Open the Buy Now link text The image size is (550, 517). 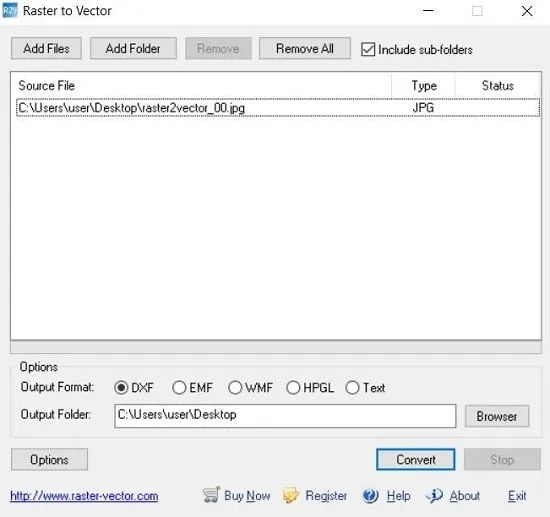[x=247, y=496]
